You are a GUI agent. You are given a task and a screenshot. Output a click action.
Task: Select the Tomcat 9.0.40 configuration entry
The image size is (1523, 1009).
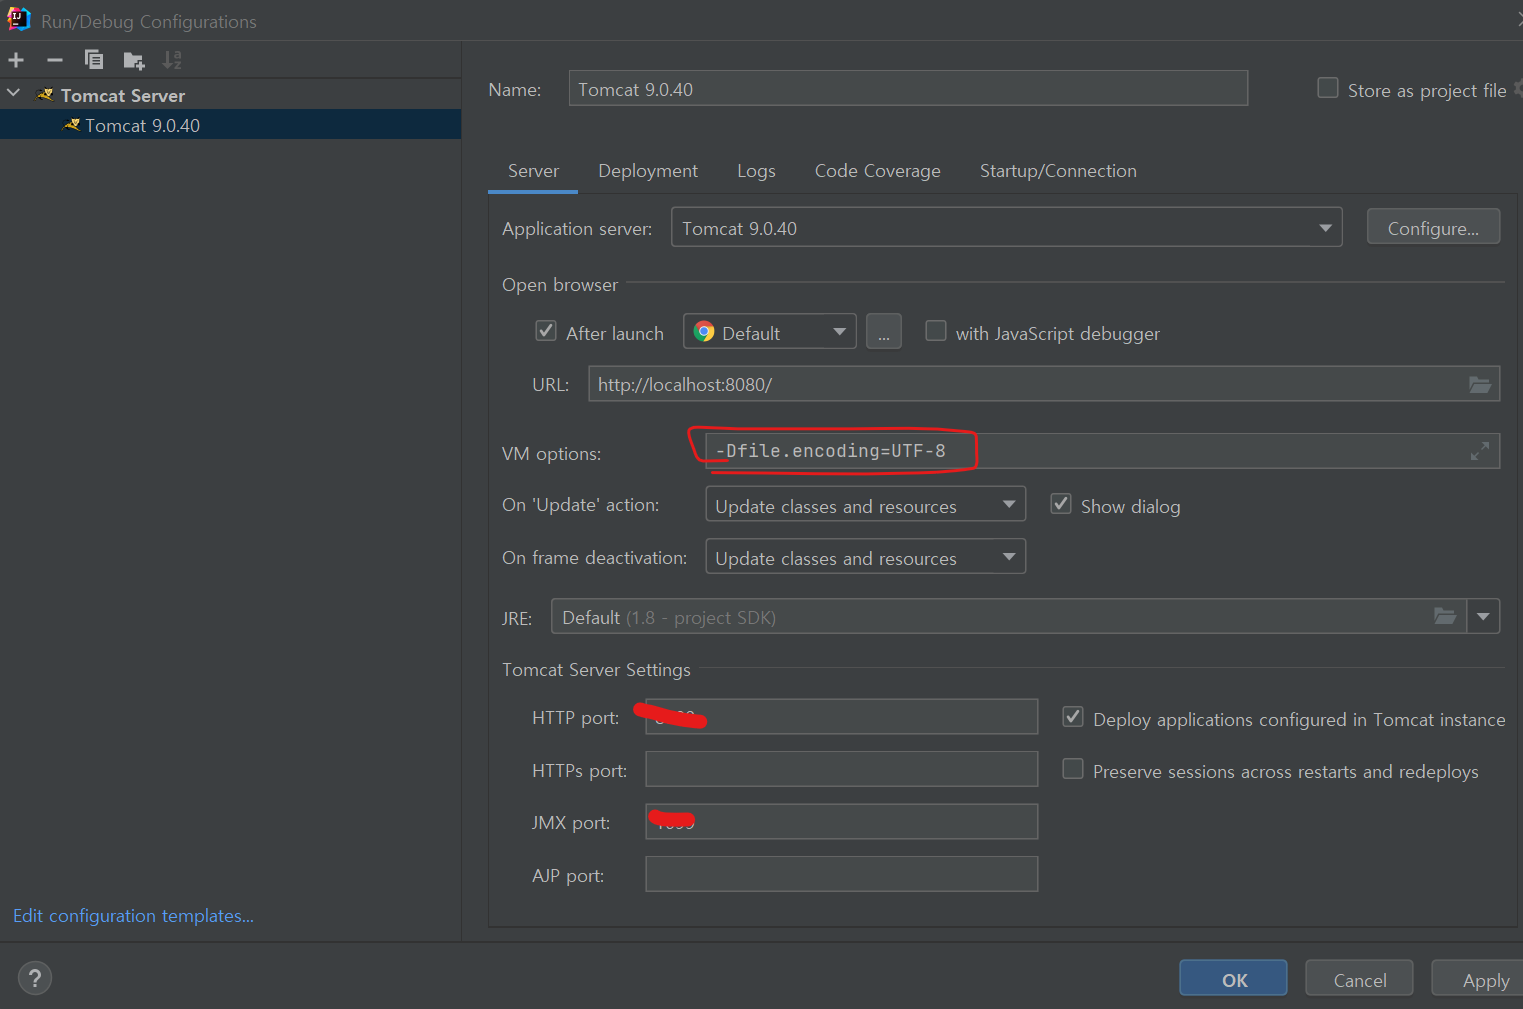tap(230, 125)
